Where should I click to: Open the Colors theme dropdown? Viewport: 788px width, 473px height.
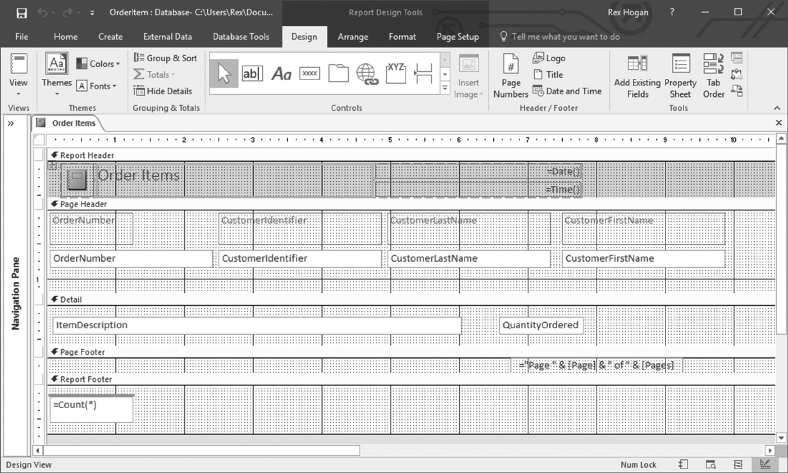[98, 64]
